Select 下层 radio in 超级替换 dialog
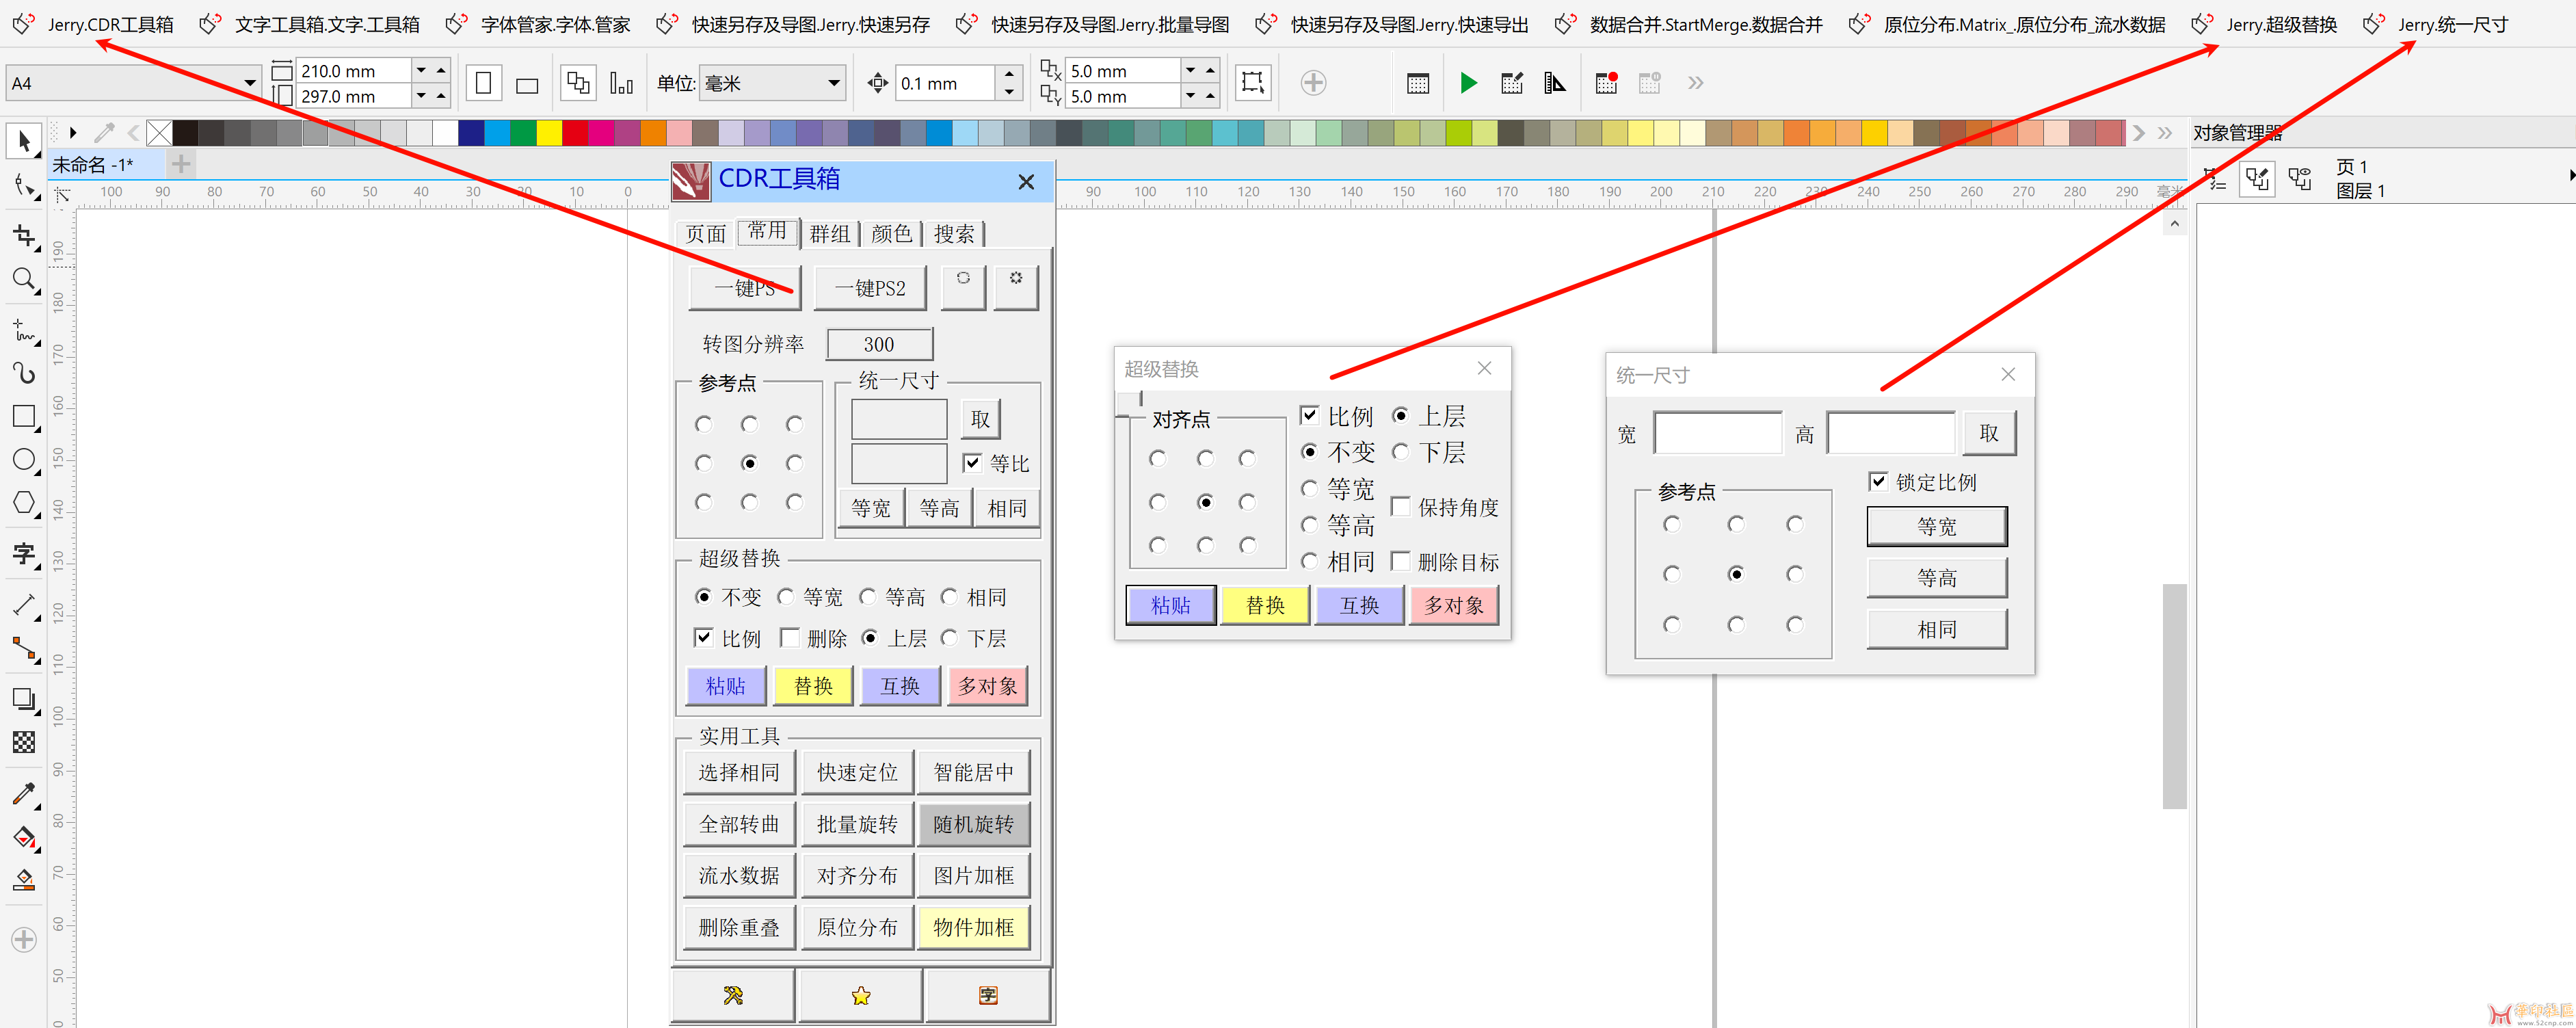 click(x=1401, y=452)
